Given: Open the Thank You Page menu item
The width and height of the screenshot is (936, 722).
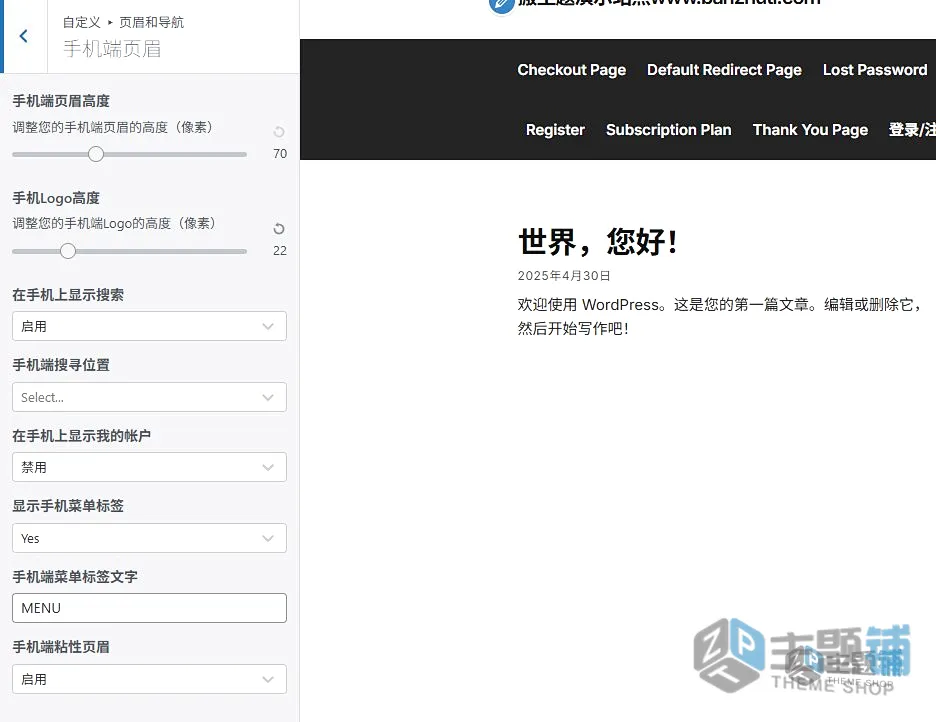Looking at the screenshot, I should click(810, 130).
